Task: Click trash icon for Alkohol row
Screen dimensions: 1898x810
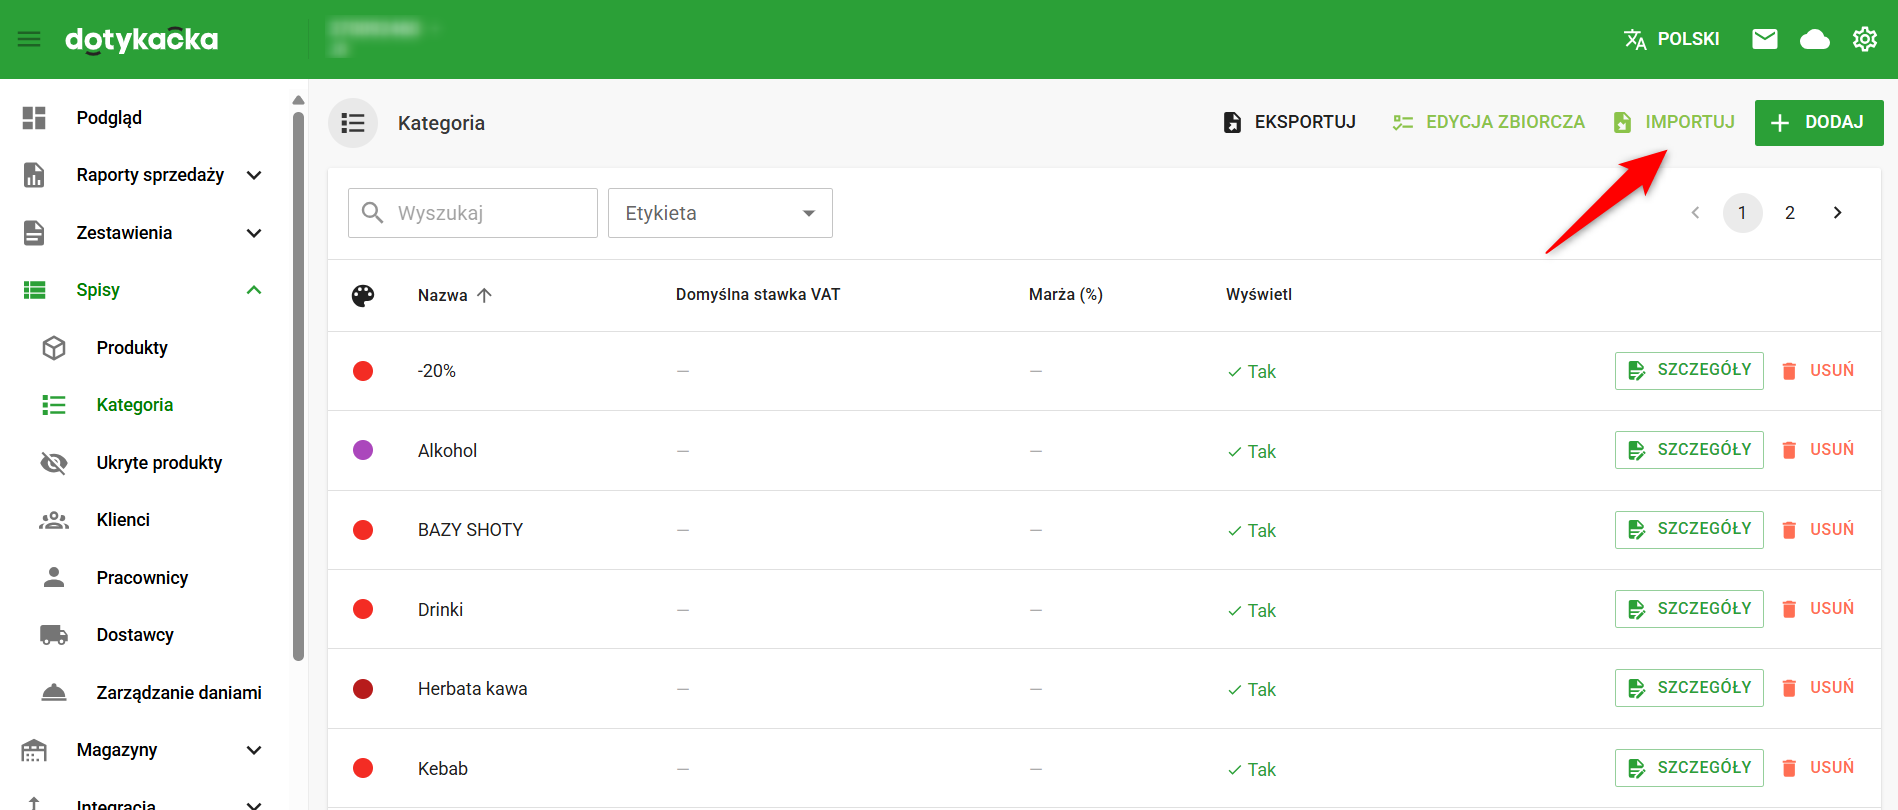Action: 1789,451
